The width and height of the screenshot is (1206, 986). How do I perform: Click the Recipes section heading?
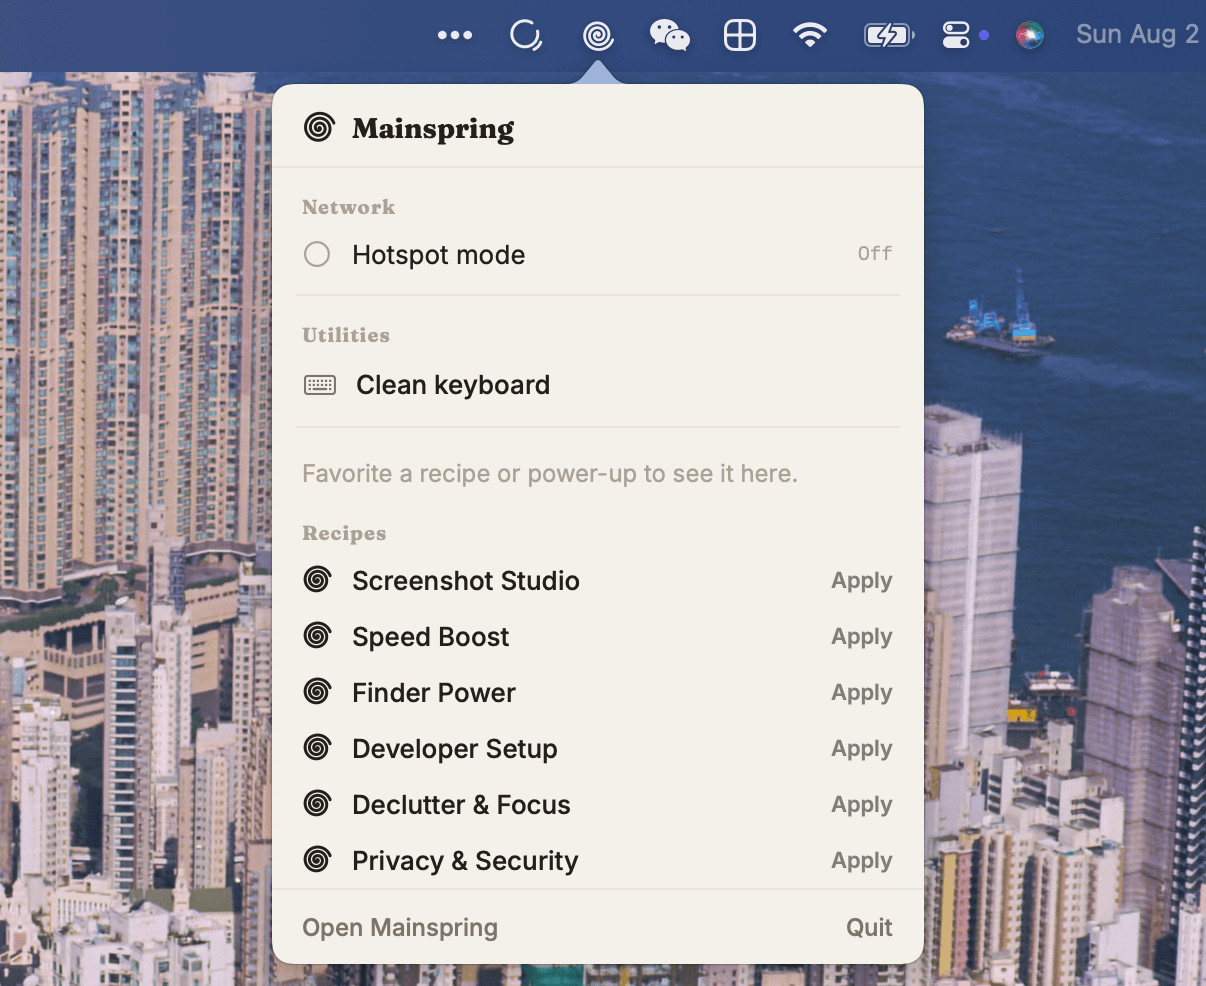click(x=344, y=533)
